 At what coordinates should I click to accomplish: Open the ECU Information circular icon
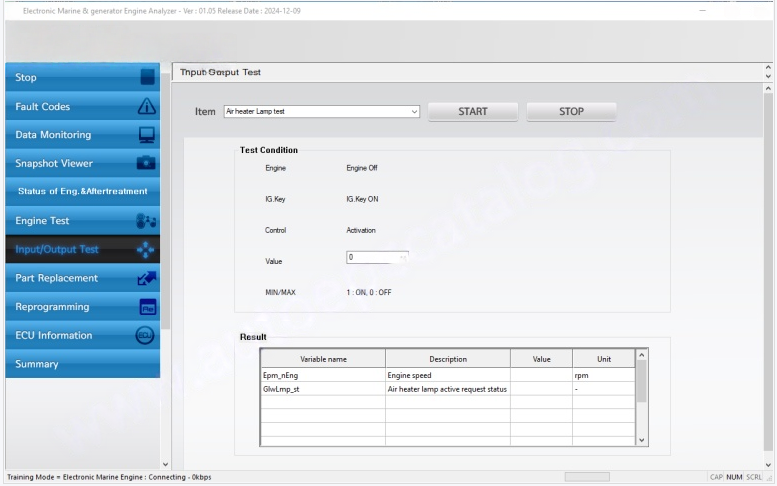[x=146, y=336]
